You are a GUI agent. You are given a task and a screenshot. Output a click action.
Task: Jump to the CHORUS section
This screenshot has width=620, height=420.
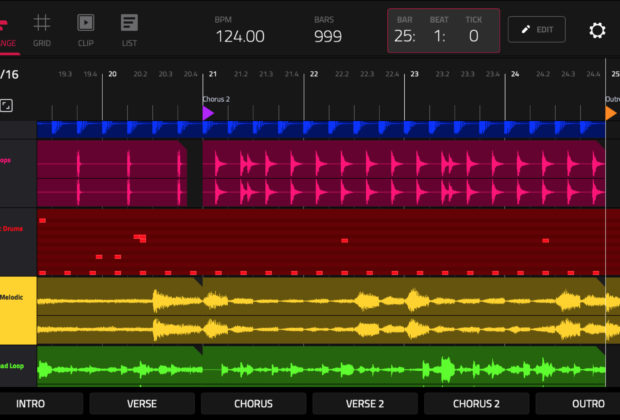[x=253, y=404]
